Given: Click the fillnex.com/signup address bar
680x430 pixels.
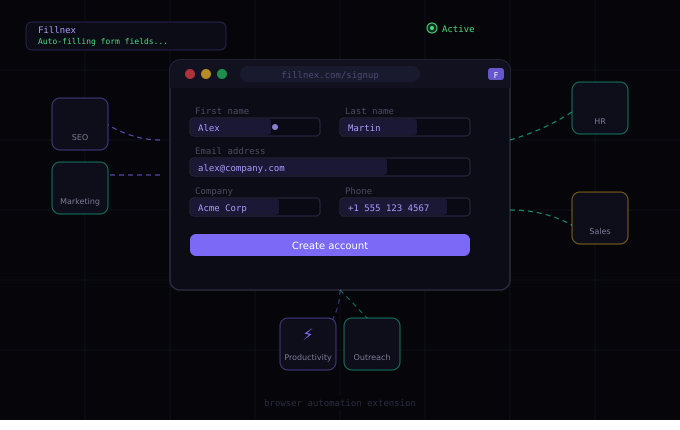Looking at the screenshot, I should pyautogui.click(x=330, y=75).
